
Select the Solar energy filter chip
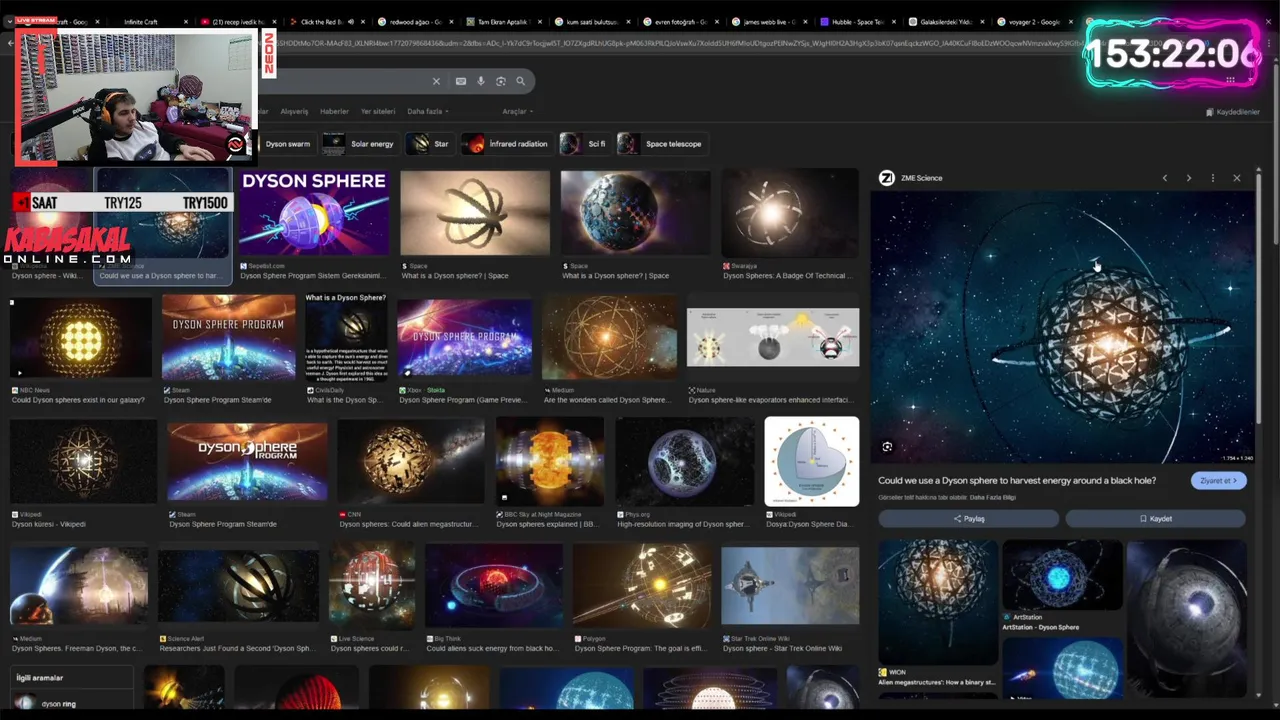point(359,144)
